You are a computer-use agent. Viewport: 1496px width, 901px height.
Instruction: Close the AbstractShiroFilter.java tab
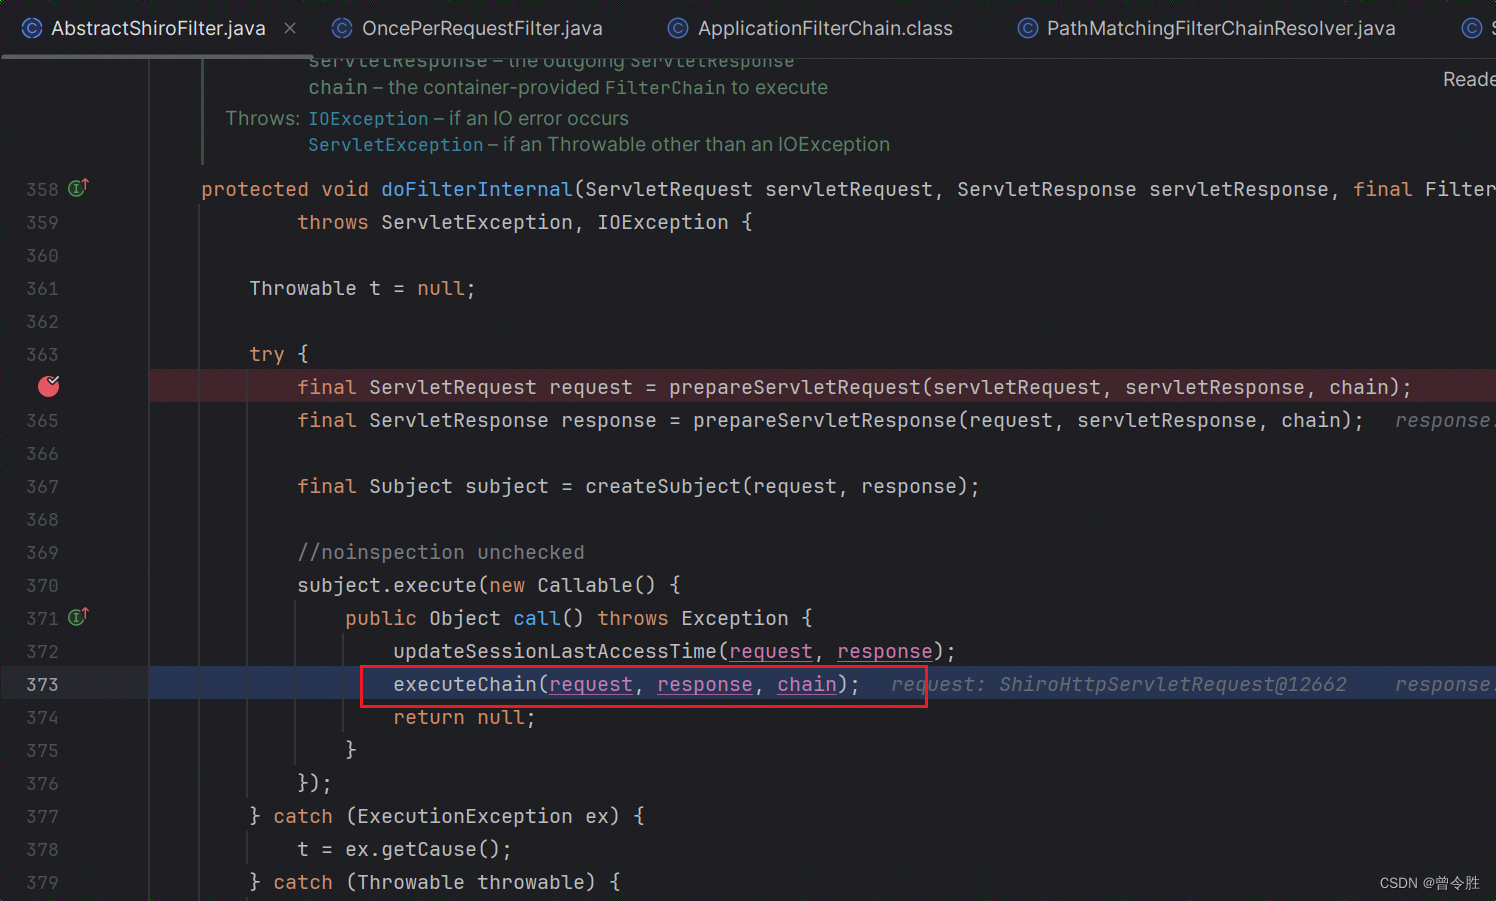point(290,28)
